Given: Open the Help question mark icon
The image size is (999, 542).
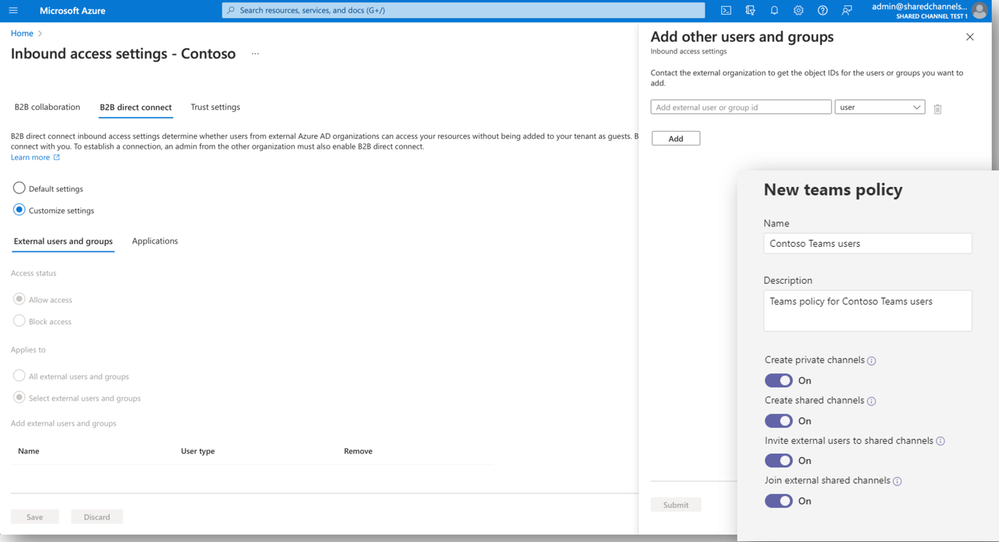Looking at the screenshot, I should point(823,10).
